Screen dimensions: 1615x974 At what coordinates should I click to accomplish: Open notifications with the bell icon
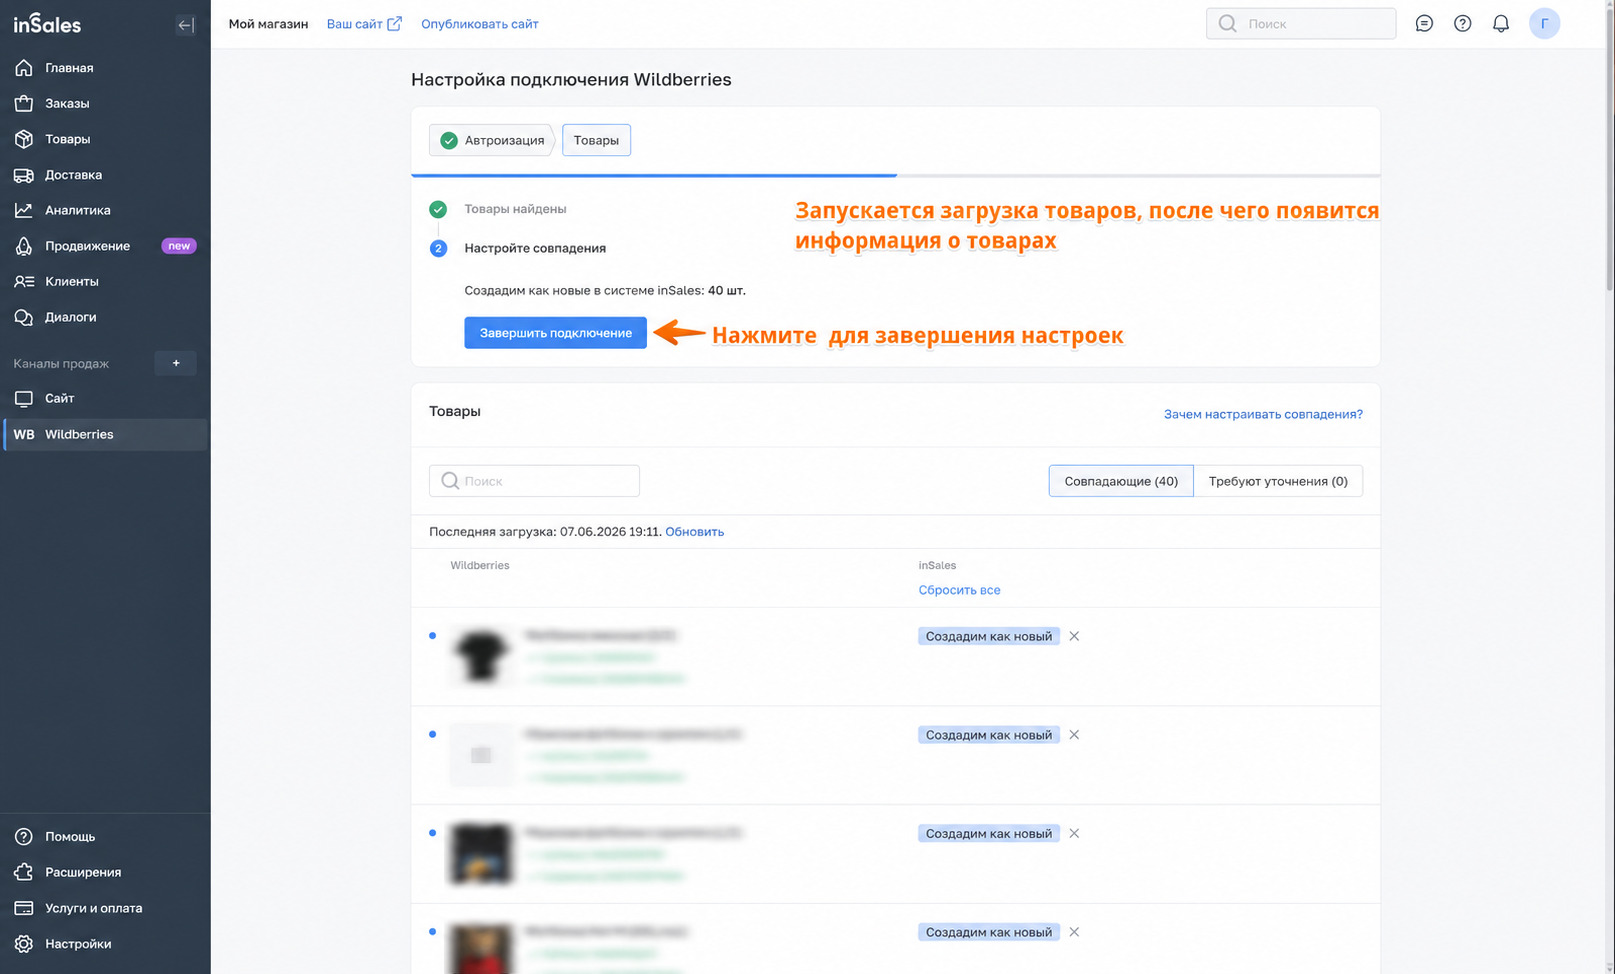coord(1501,23)
